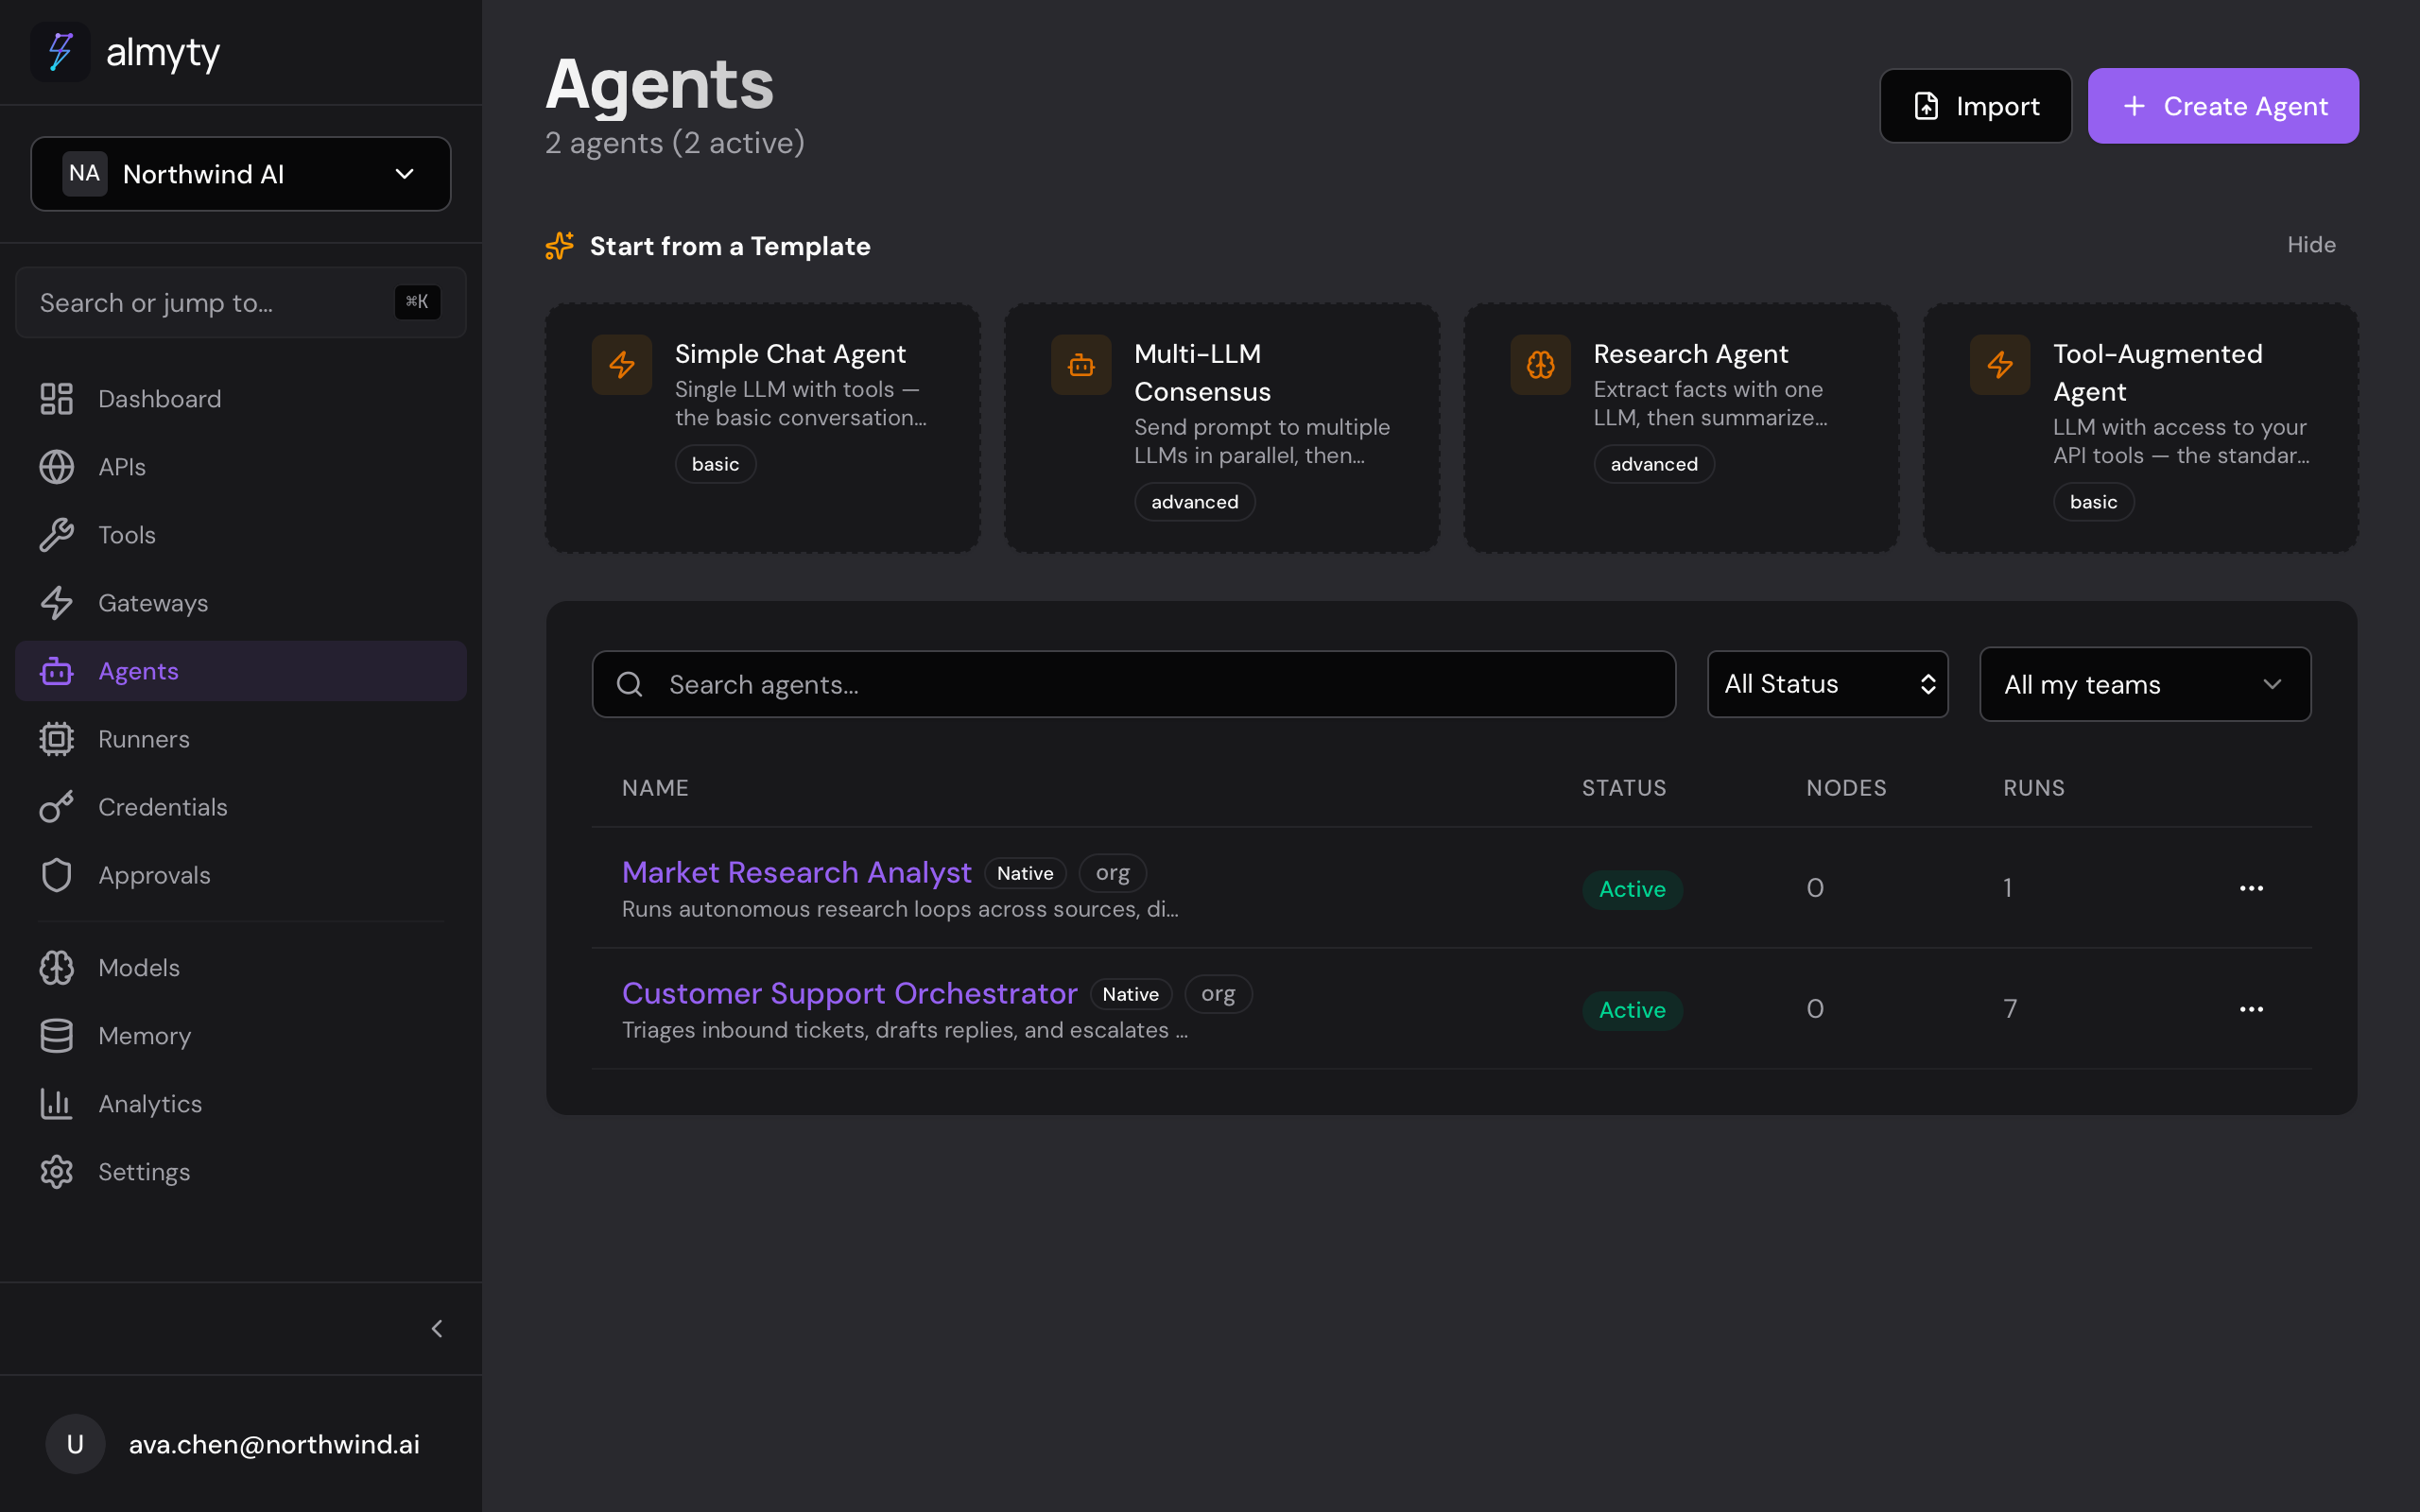Click the ⌘K shortcut badge

(x=417, y=302)
